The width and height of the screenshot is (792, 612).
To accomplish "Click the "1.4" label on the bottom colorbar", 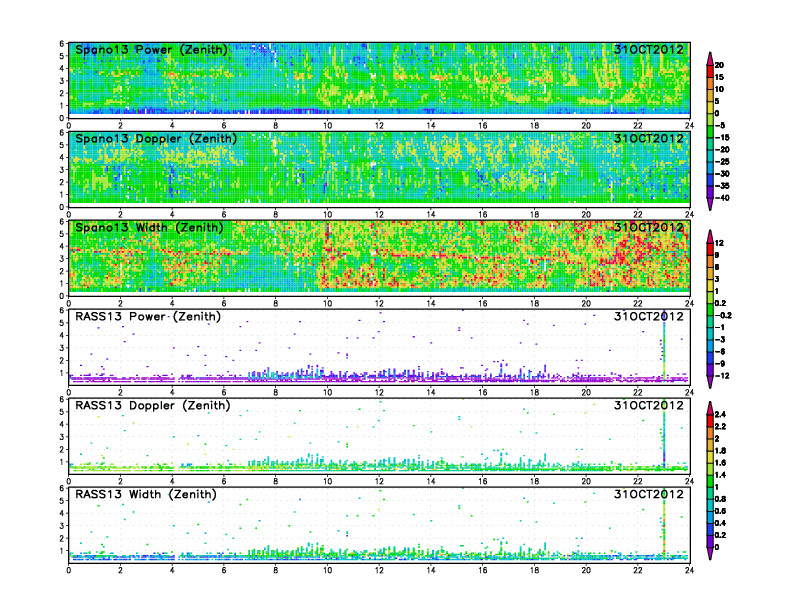I will click(x=720, y=475).
